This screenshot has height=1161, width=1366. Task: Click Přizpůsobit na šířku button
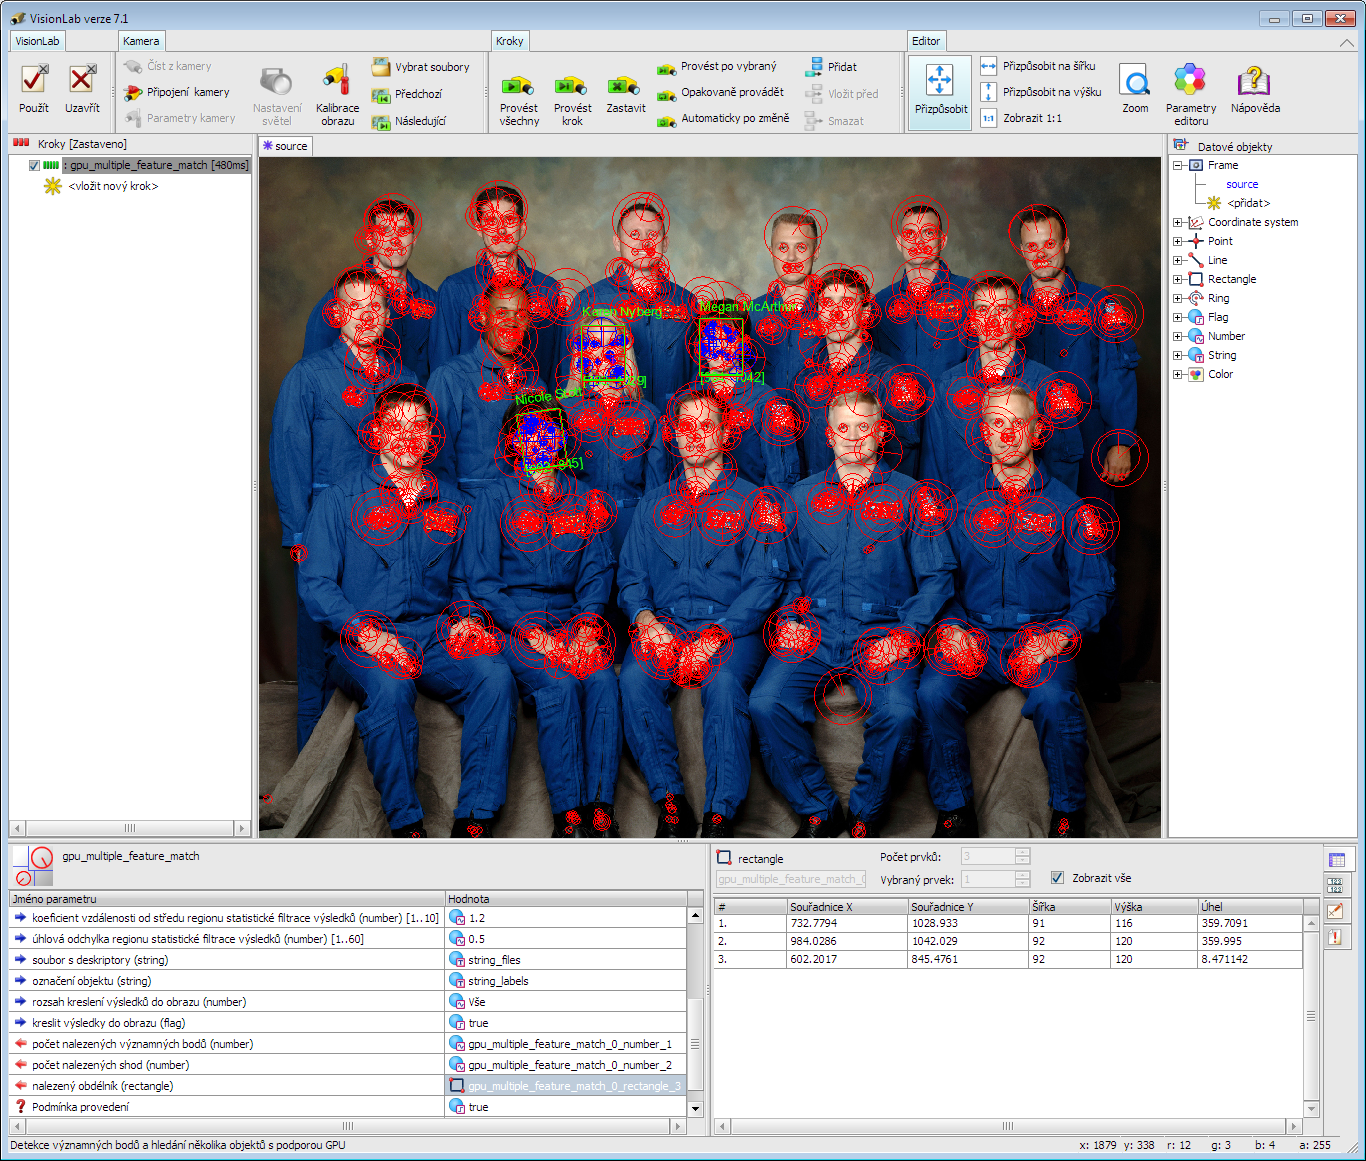click(x=1038, y=66)
